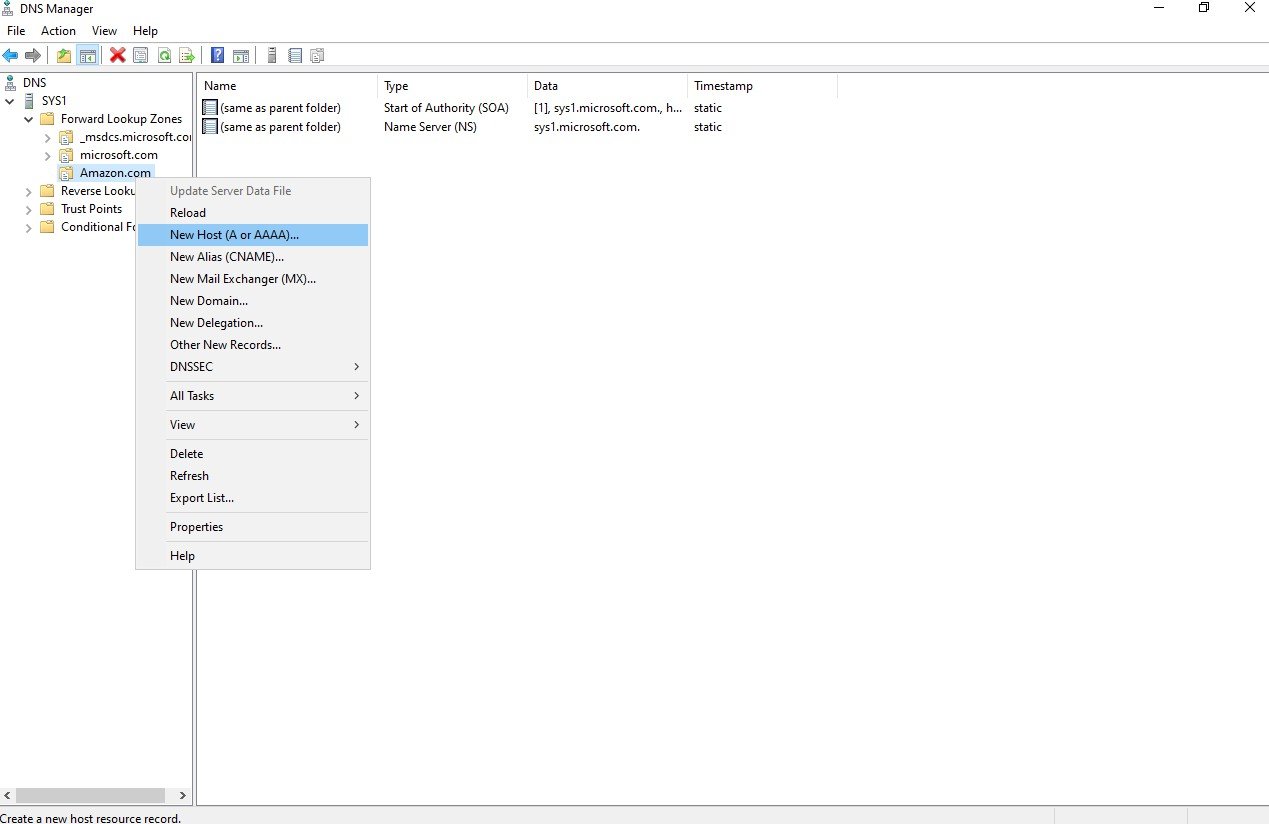This screenshot has width=1269, height=824.
Task: Select the DNS root tree node
Action: 34,83
